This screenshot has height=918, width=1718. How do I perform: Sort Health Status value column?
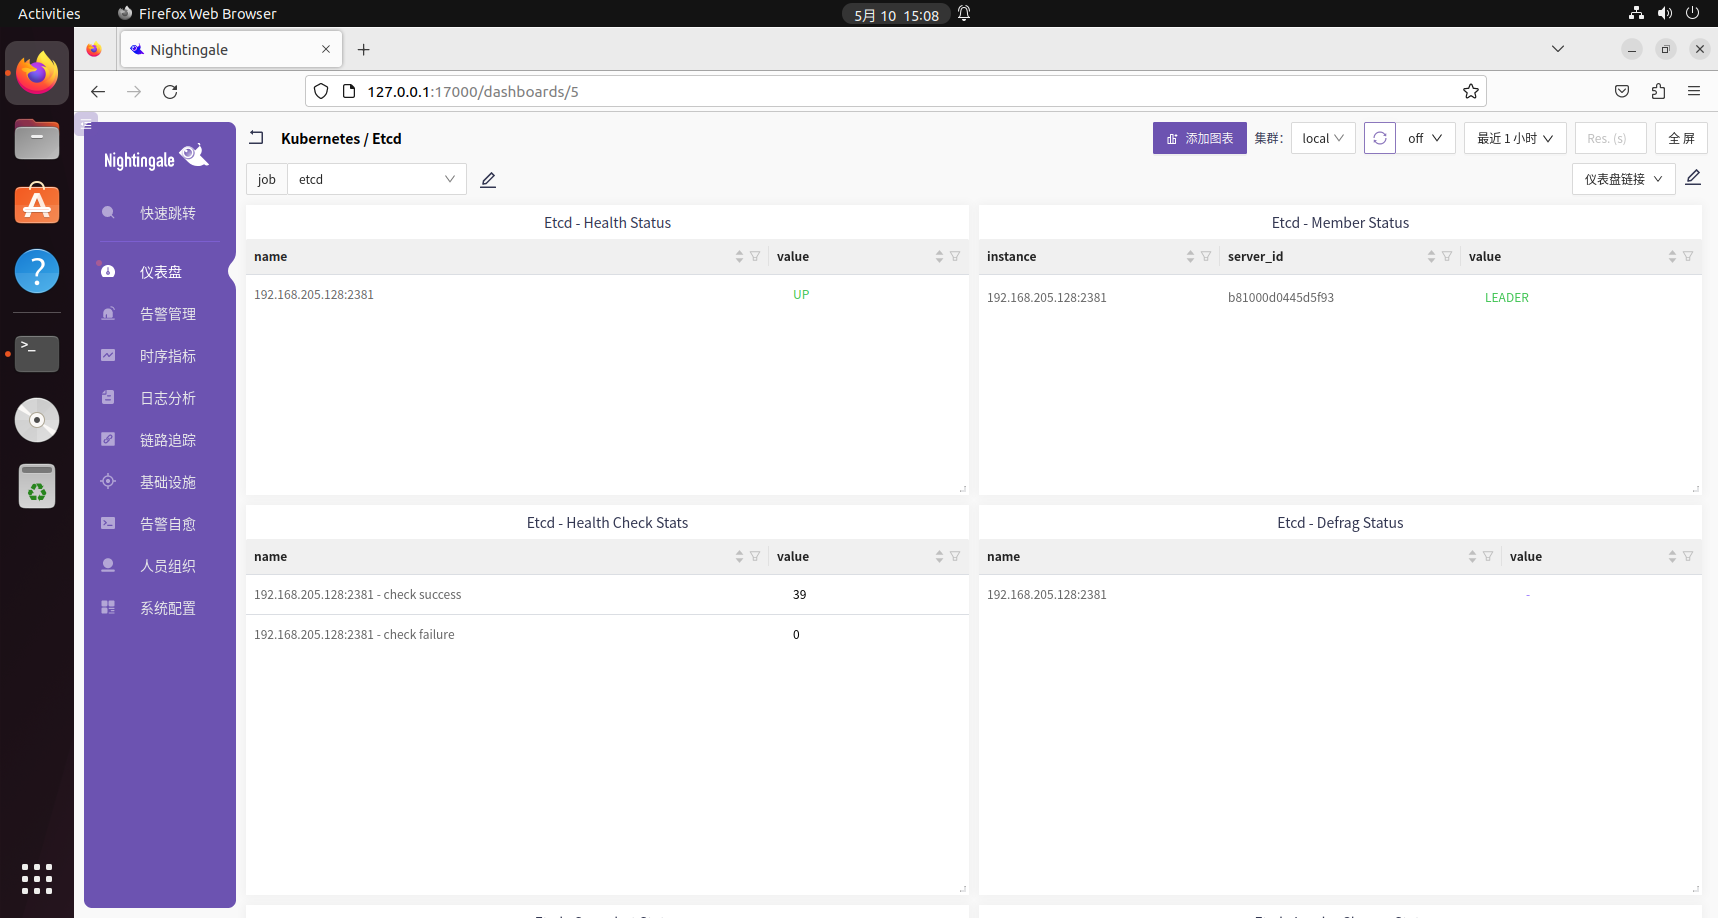[939, 257]
